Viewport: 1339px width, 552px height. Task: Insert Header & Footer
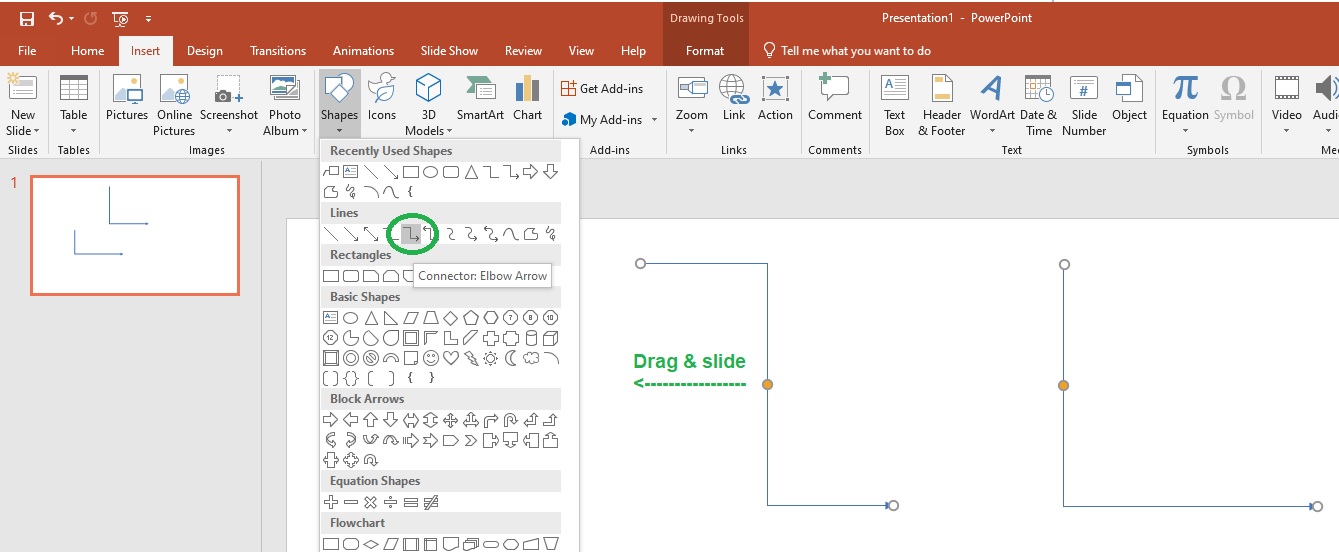click(x=942, y=105)
